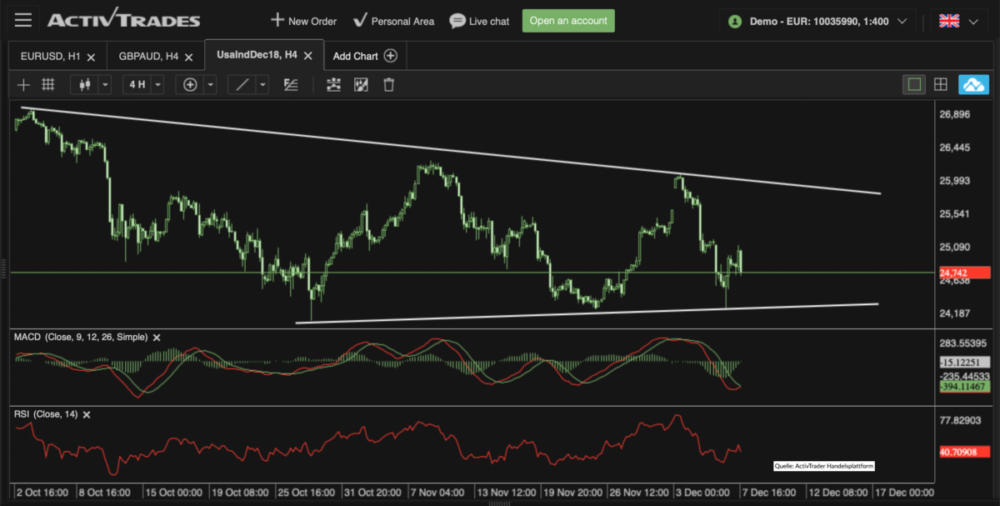Click the red 24,742 price tag
This screenshot has height=506, width=1000.
[964, 272]
